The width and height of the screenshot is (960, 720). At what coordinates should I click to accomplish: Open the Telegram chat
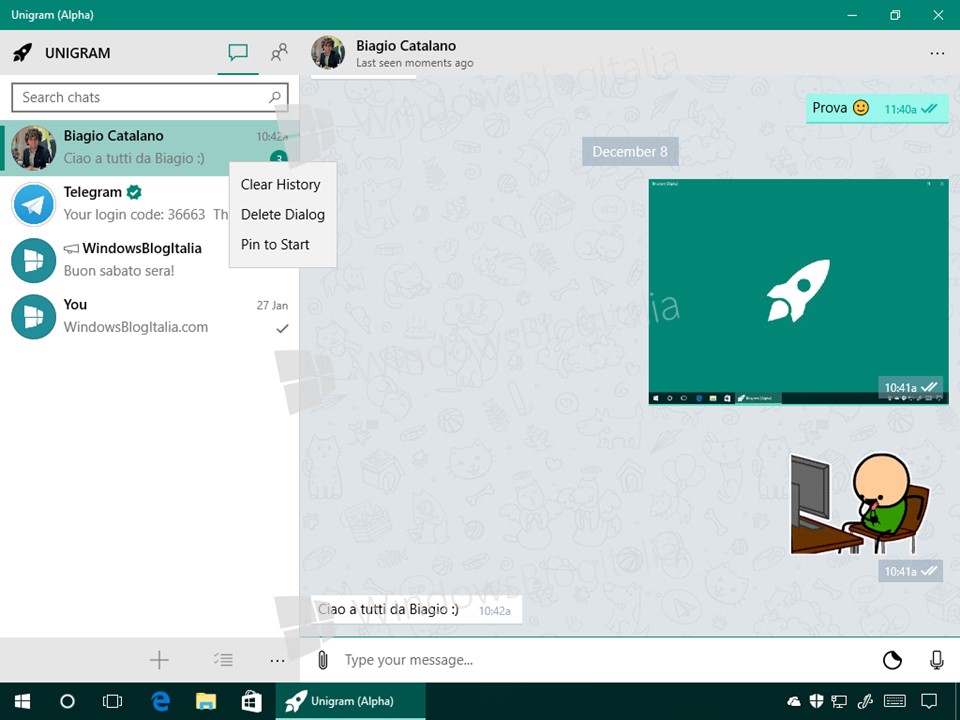[x=116, y=204]
